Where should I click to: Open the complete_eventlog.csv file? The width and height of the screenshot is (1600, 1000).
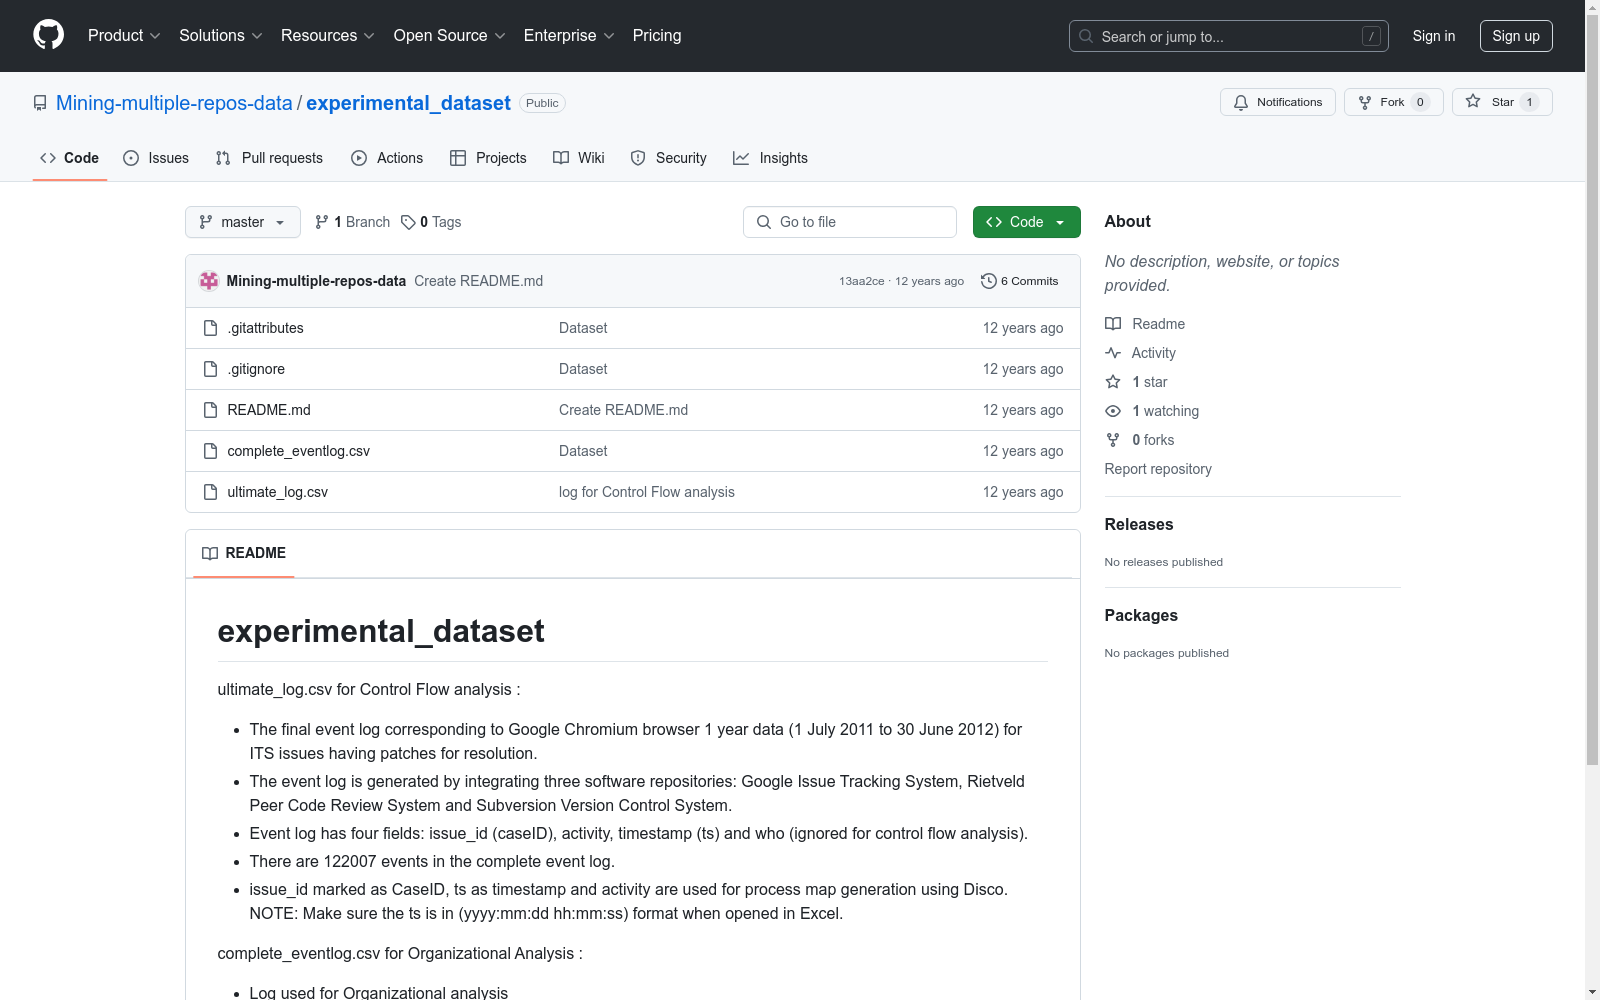[299, 451]
